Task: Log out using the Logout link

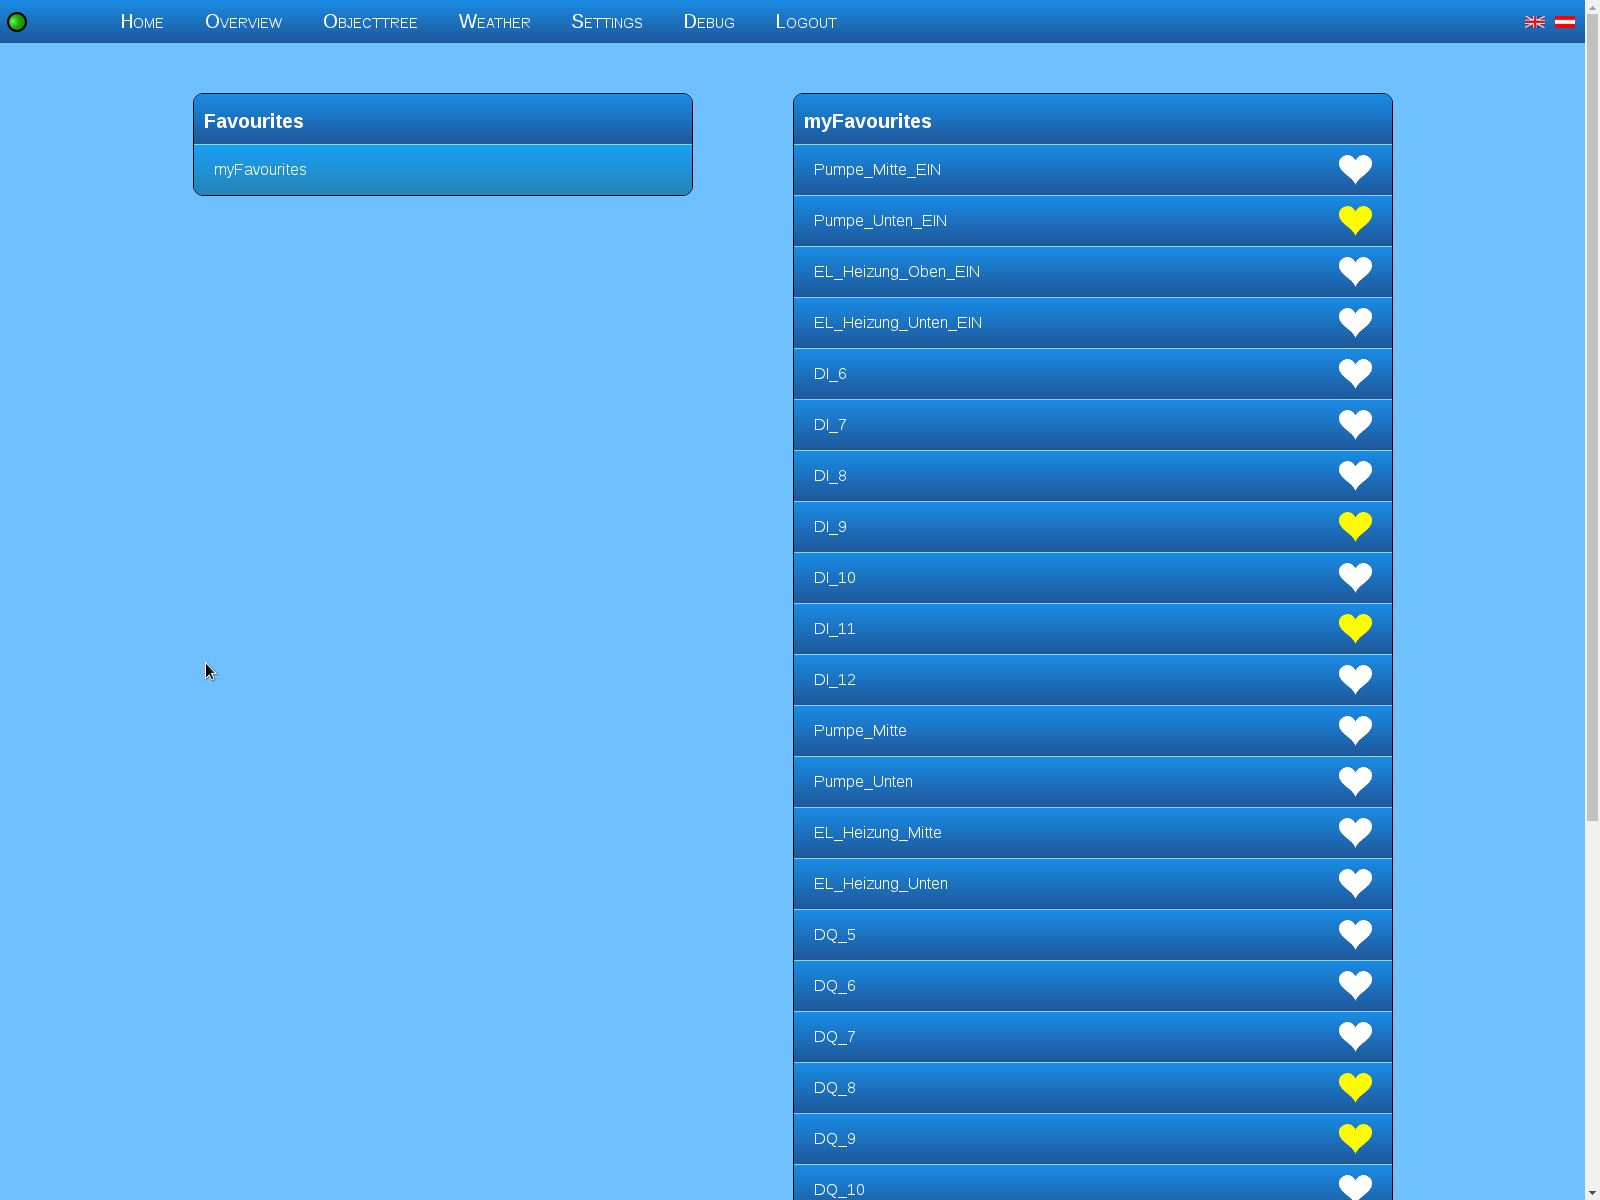Action: [x=806, y=22]
